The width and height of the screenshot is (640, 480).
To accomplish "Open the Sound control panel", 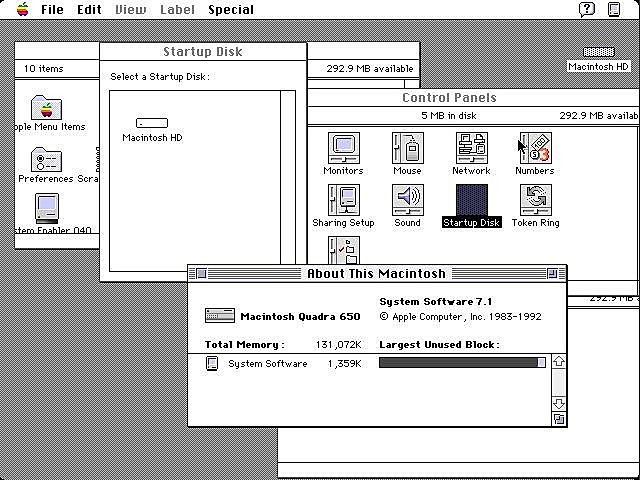I will [x=407, y=200].
